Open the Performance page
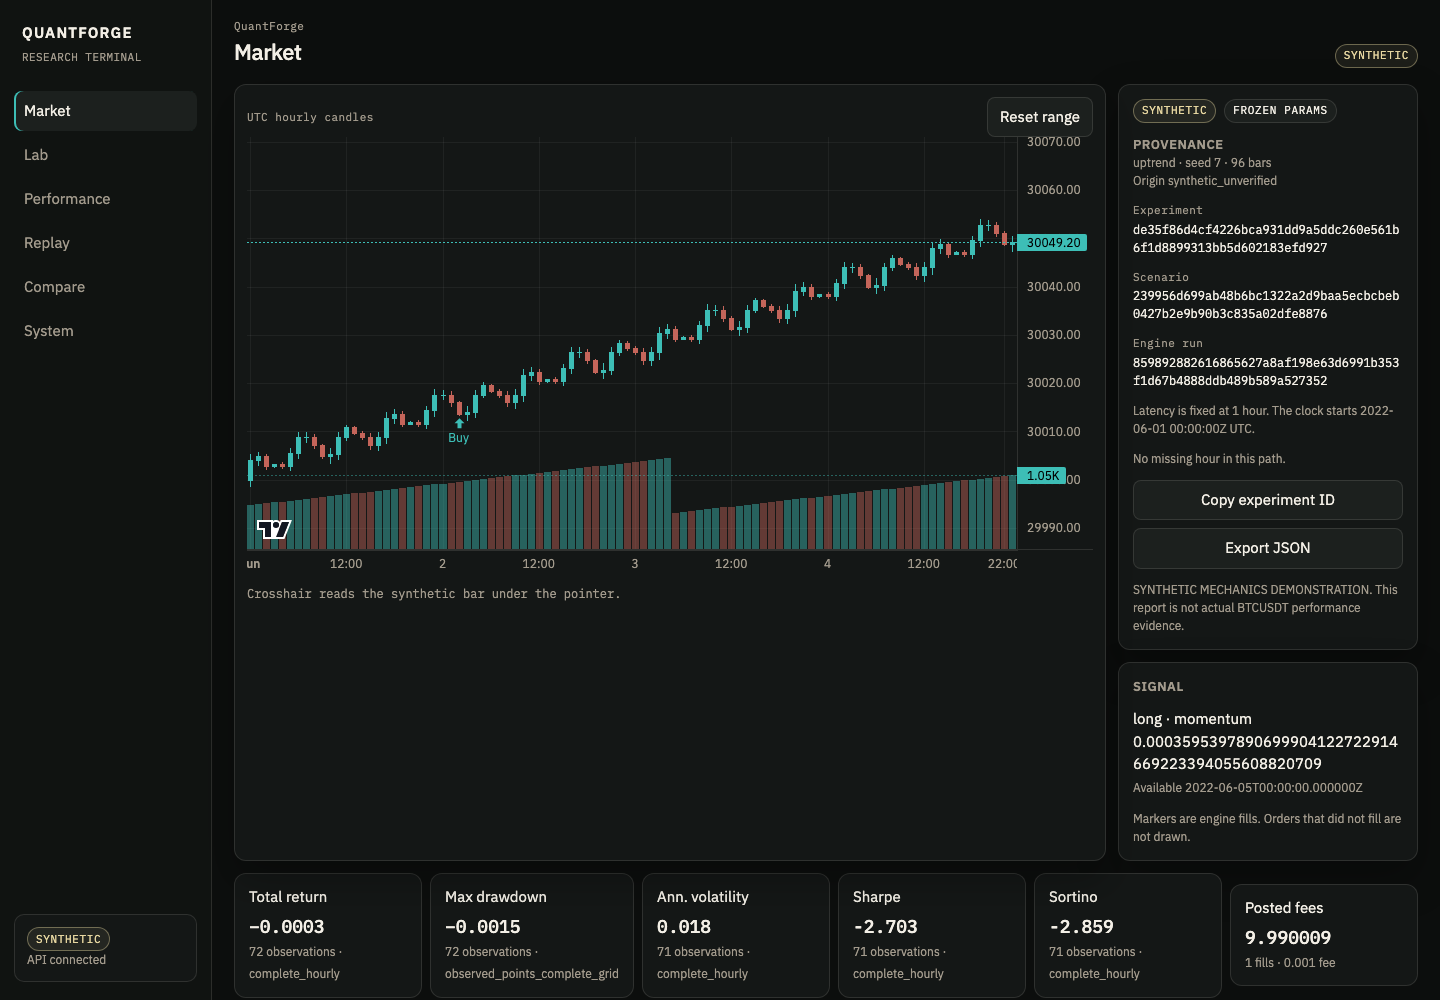The width and height of the screenshot is (1440, 1000). point(105,199)
